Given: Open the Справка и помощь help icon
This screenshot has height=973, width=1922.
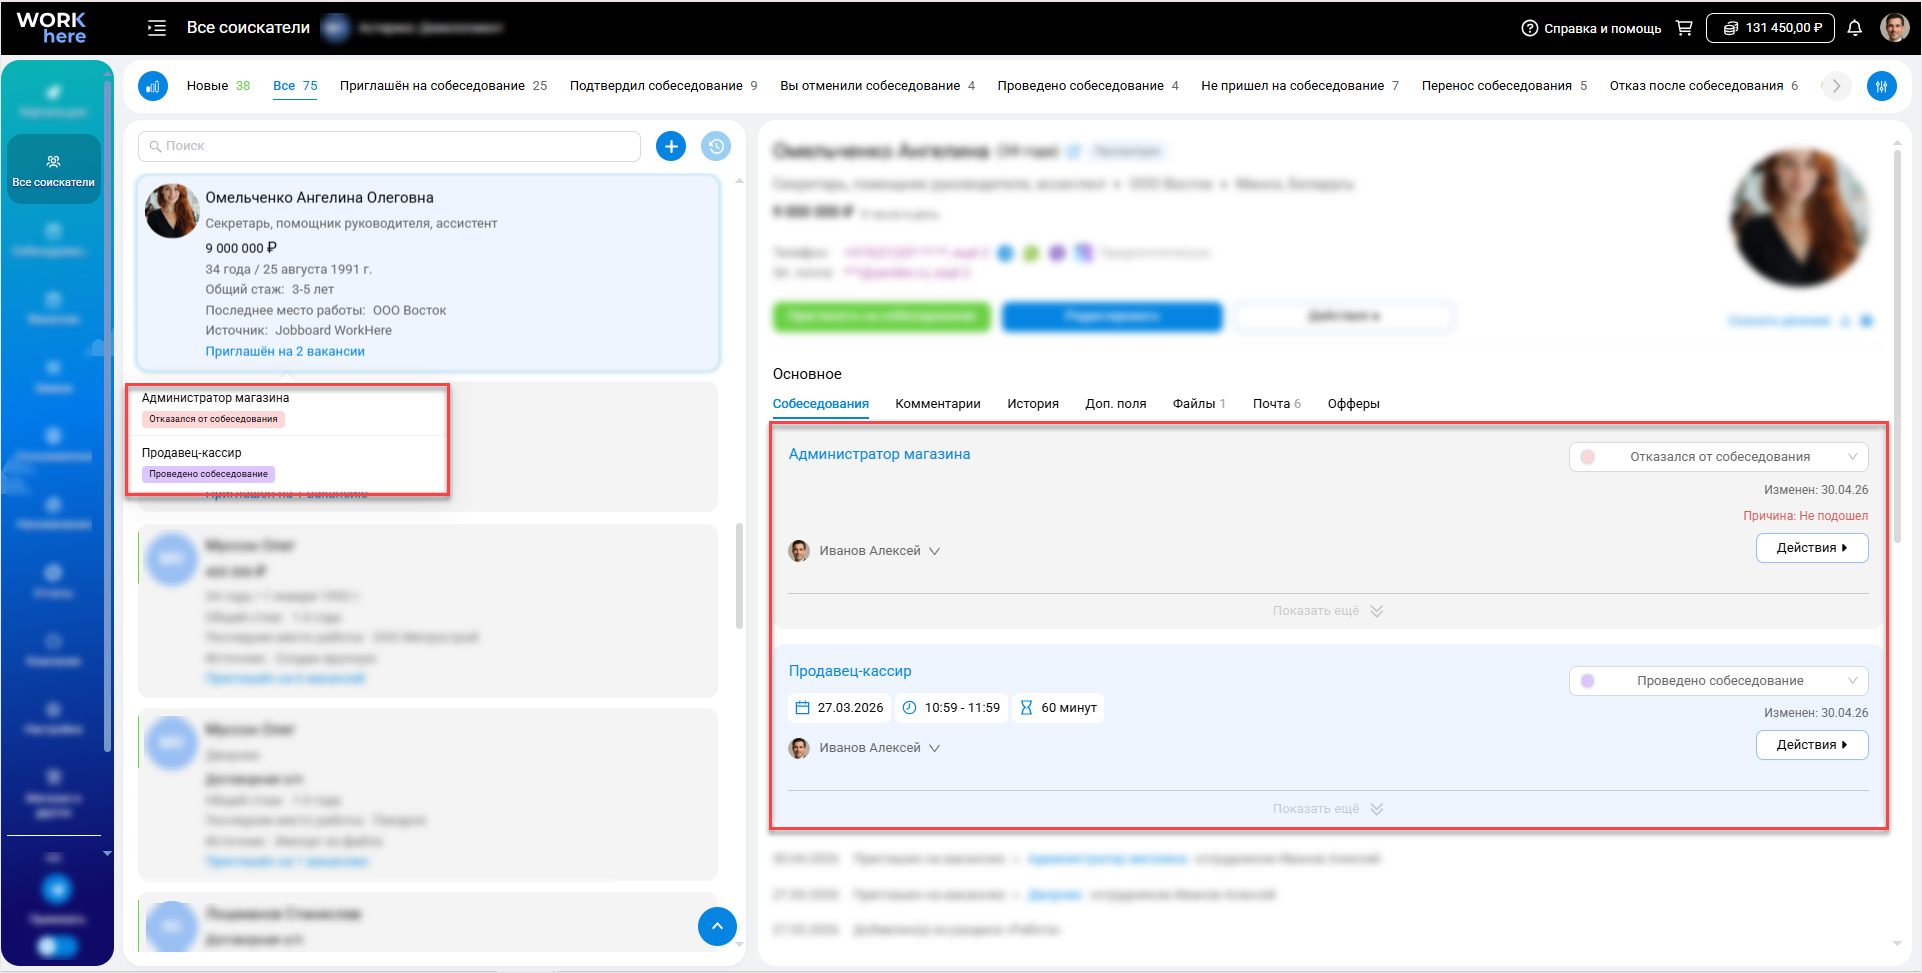Looking at the screenshot, I should click(1529, 28).
